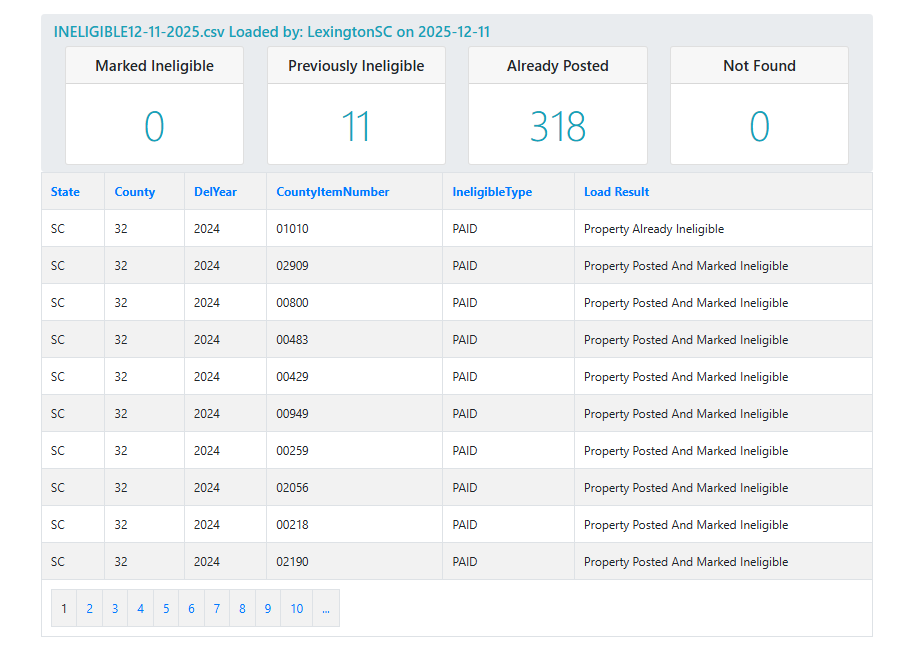Click Marked Ineligible count 0

point(154,126)
